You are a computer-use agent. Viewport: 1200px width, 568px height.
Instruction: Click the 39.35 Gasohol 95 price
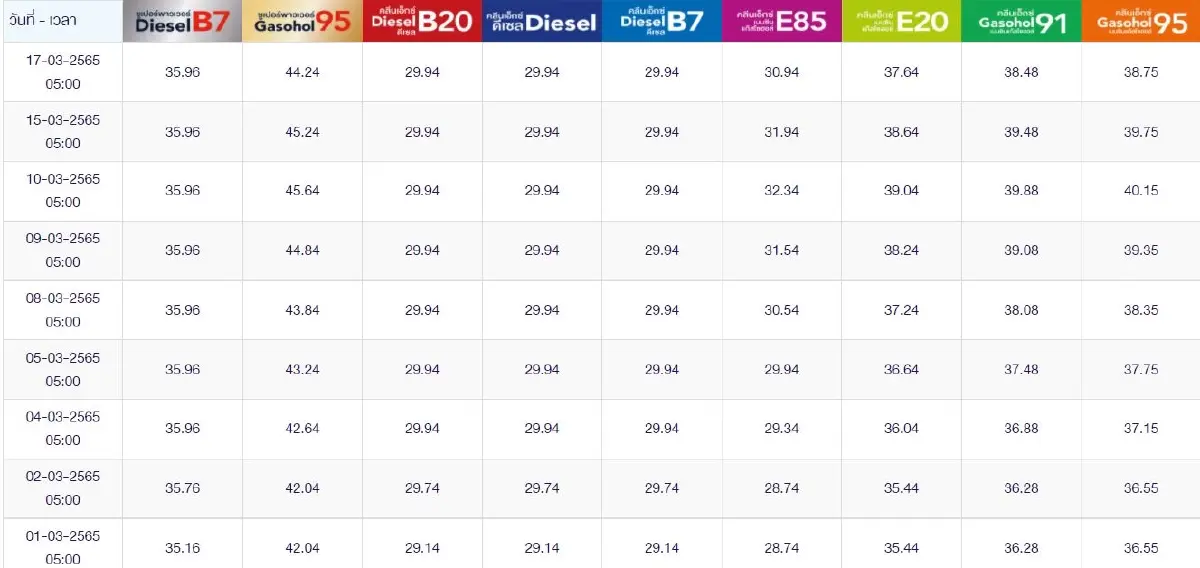[1141, 250]
